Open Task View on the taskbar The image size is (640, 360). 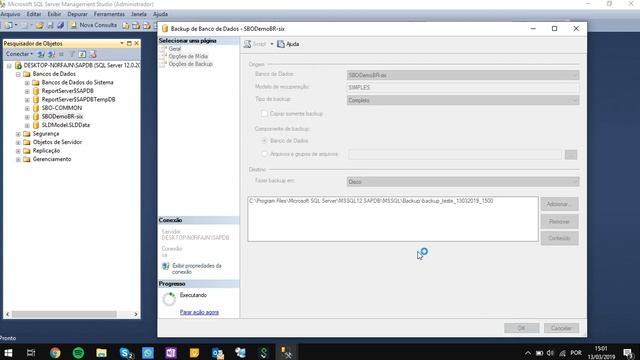pos(31,353)
